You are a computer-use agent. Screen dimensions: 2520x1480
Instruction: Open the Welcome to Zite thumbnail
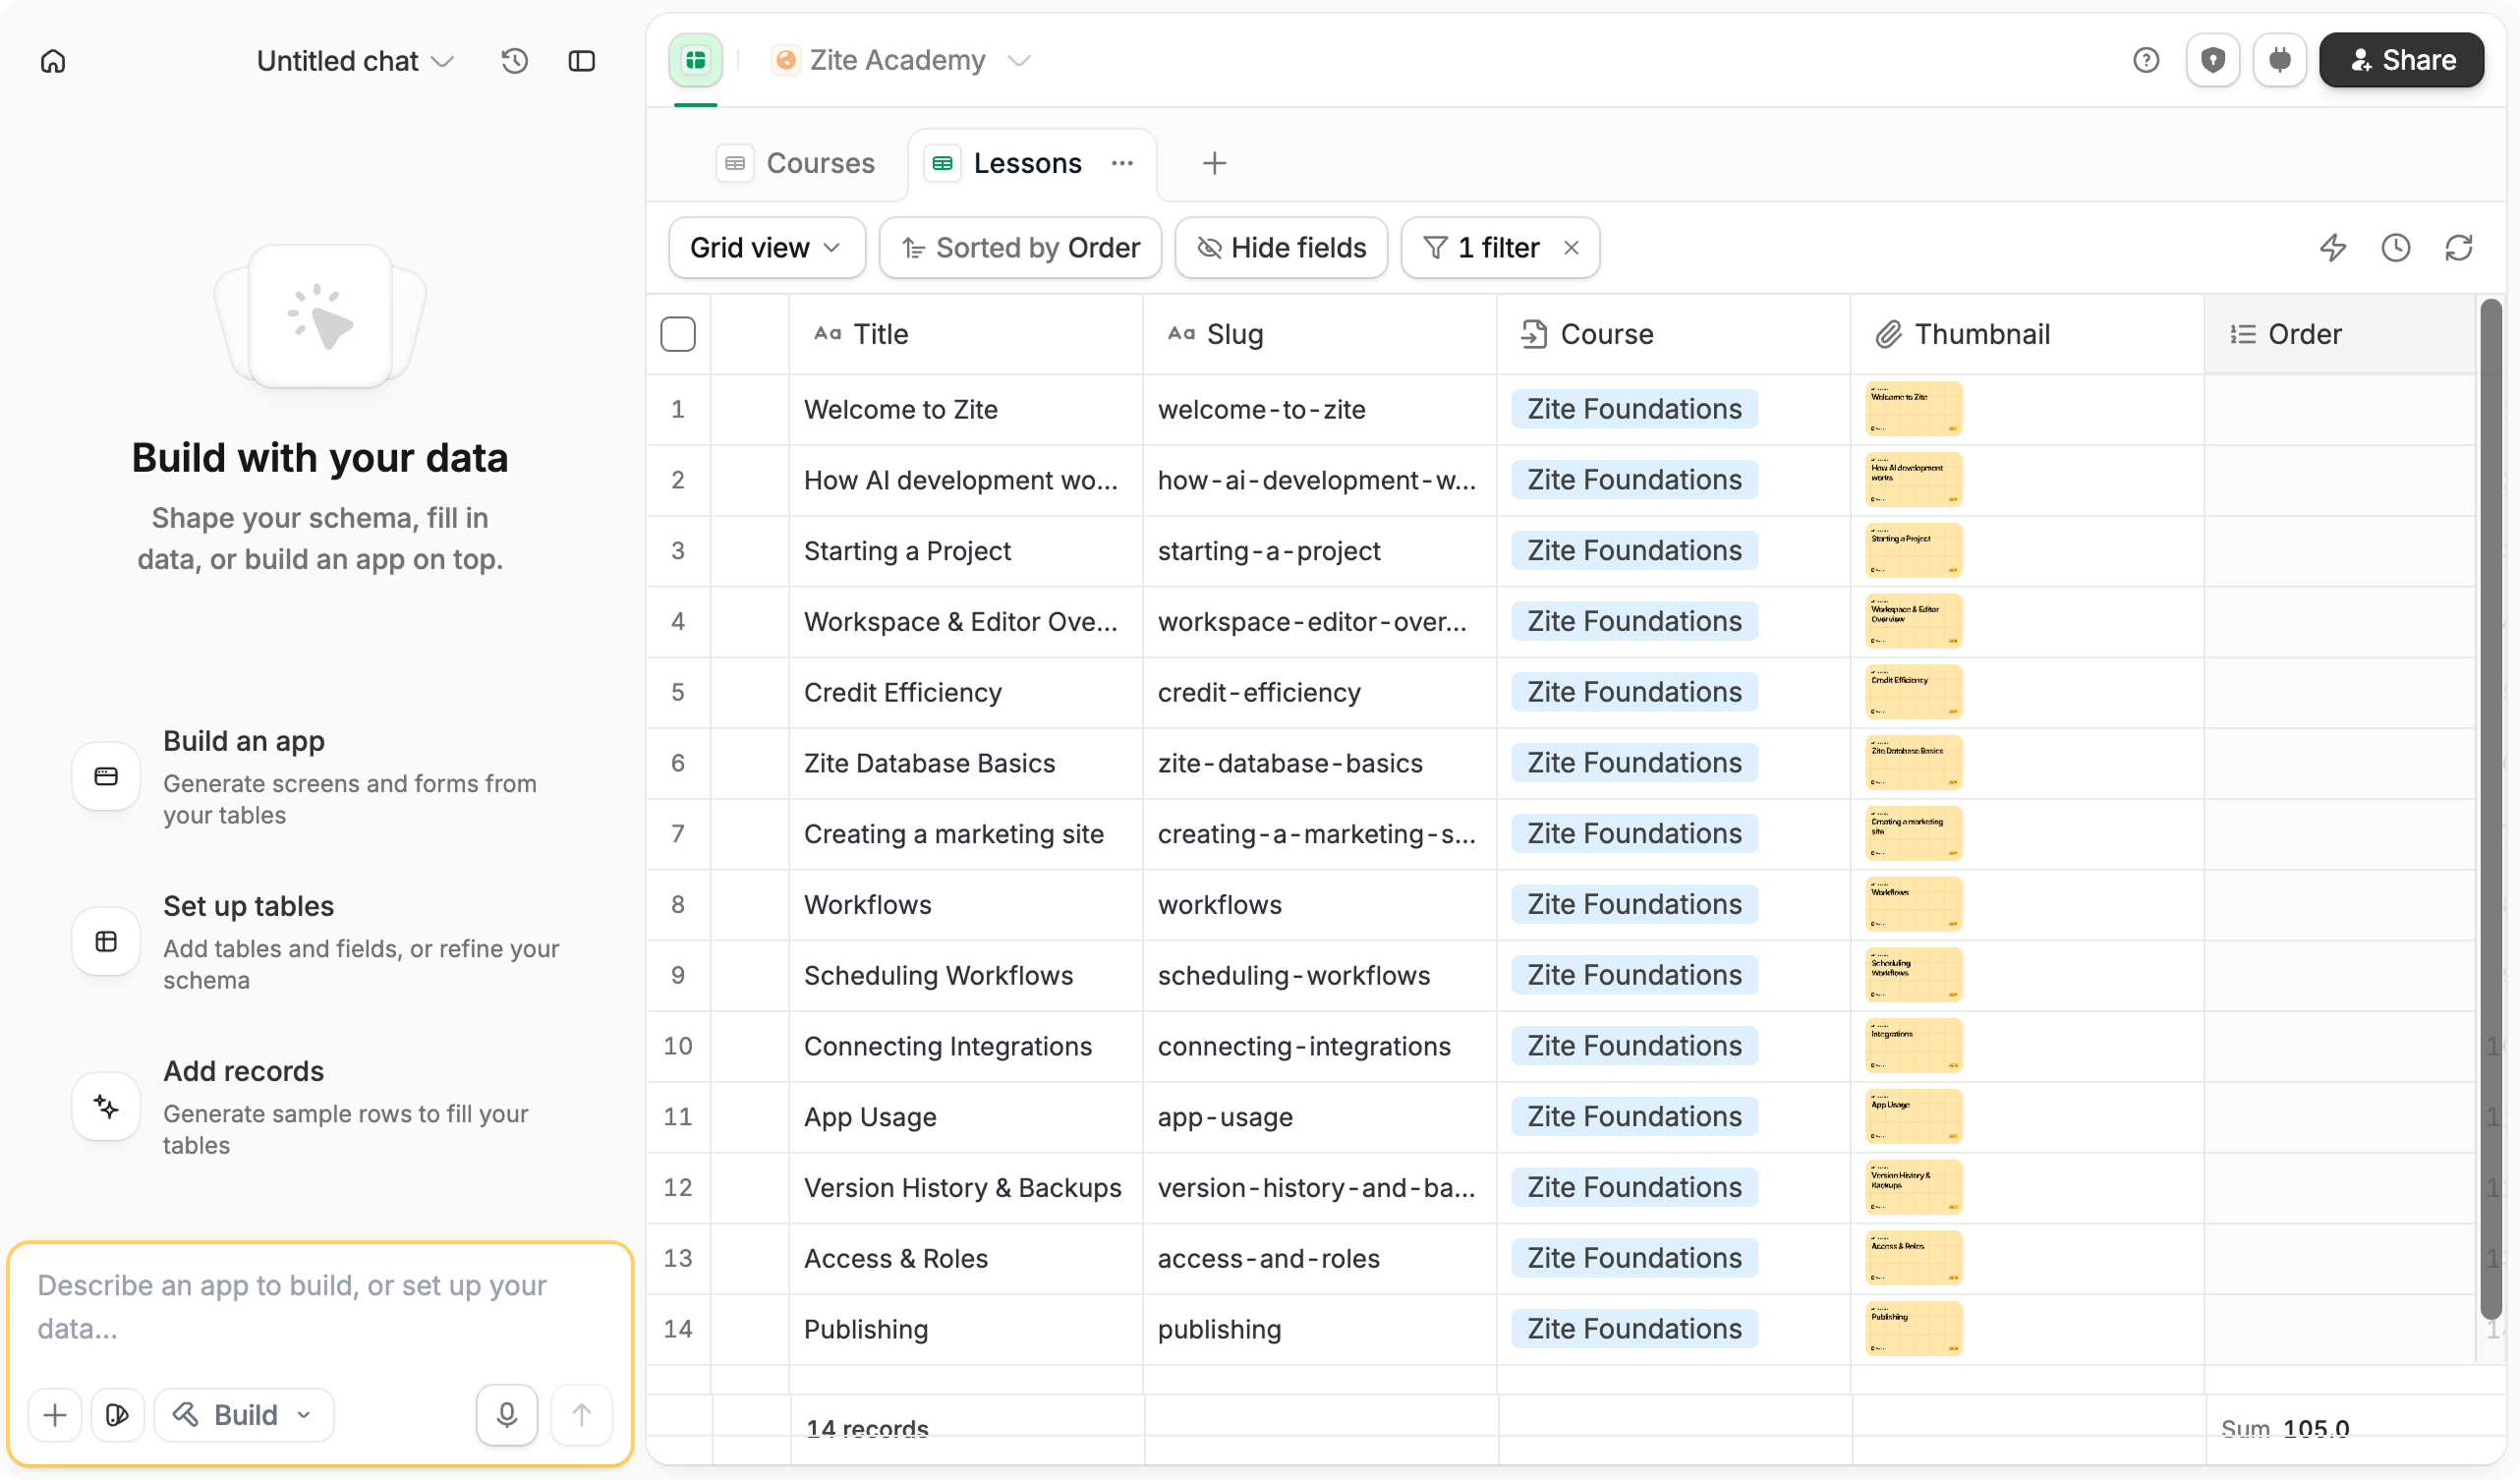coord(1914,409)
